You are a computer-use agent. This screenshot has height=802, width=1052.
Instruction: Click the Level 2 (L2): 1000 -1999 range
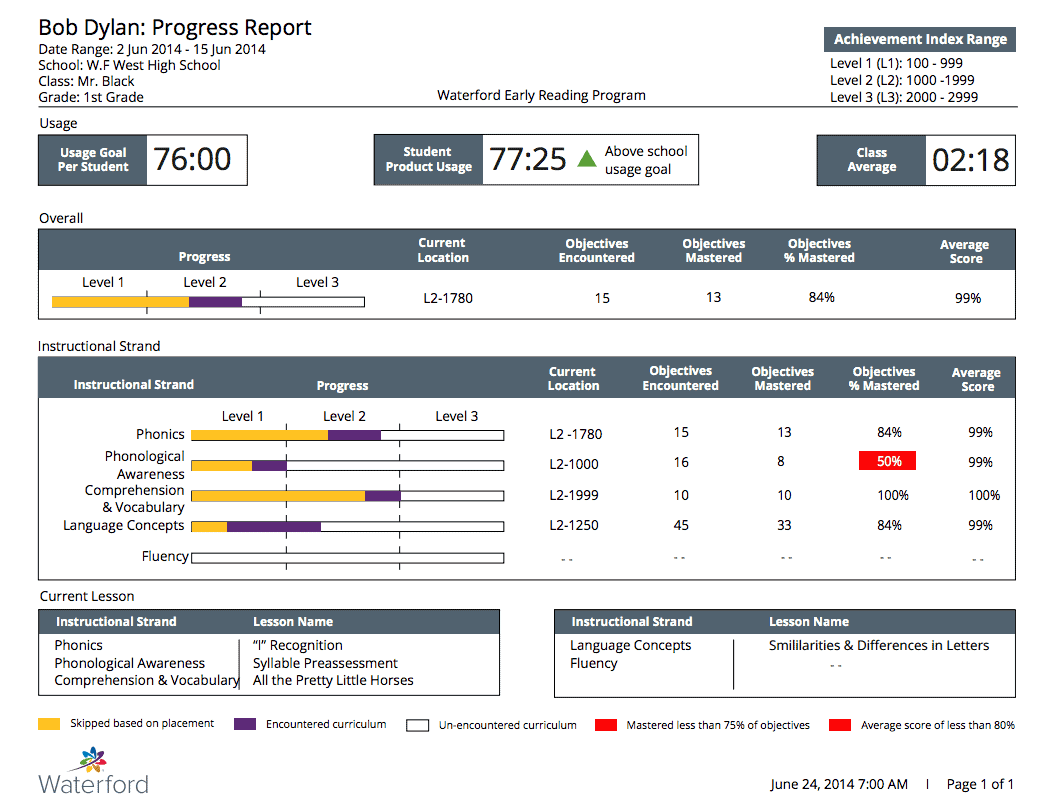click(902, 80)
